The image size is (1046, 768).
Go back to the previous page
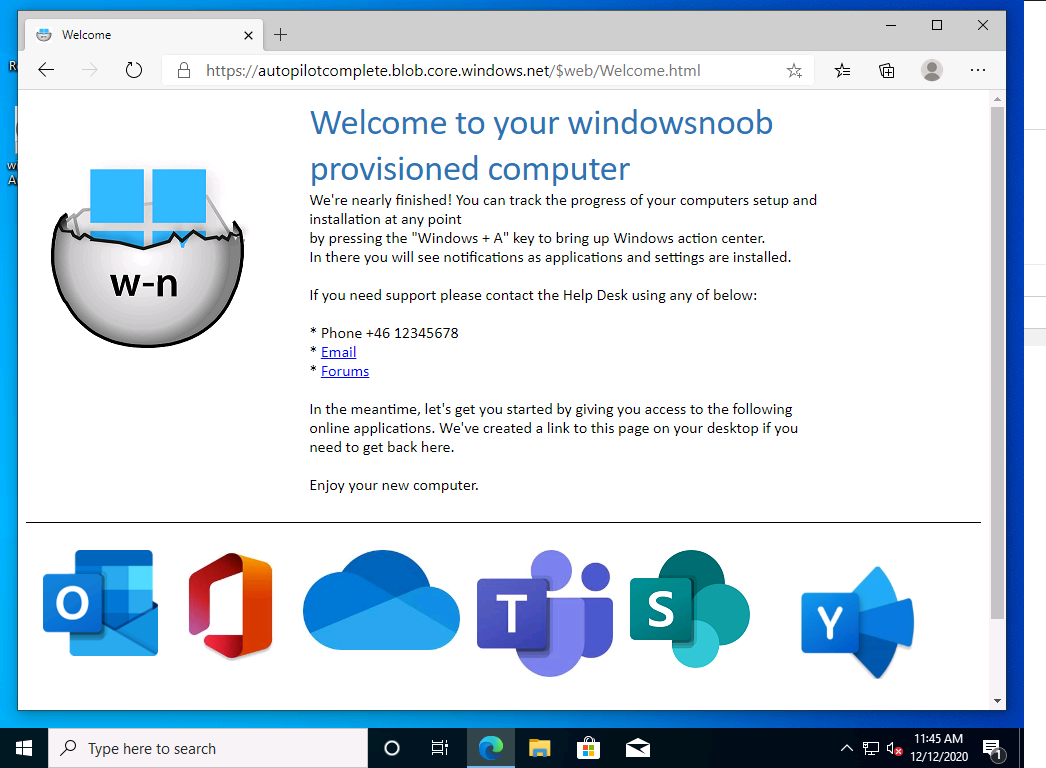click(46, 70)
